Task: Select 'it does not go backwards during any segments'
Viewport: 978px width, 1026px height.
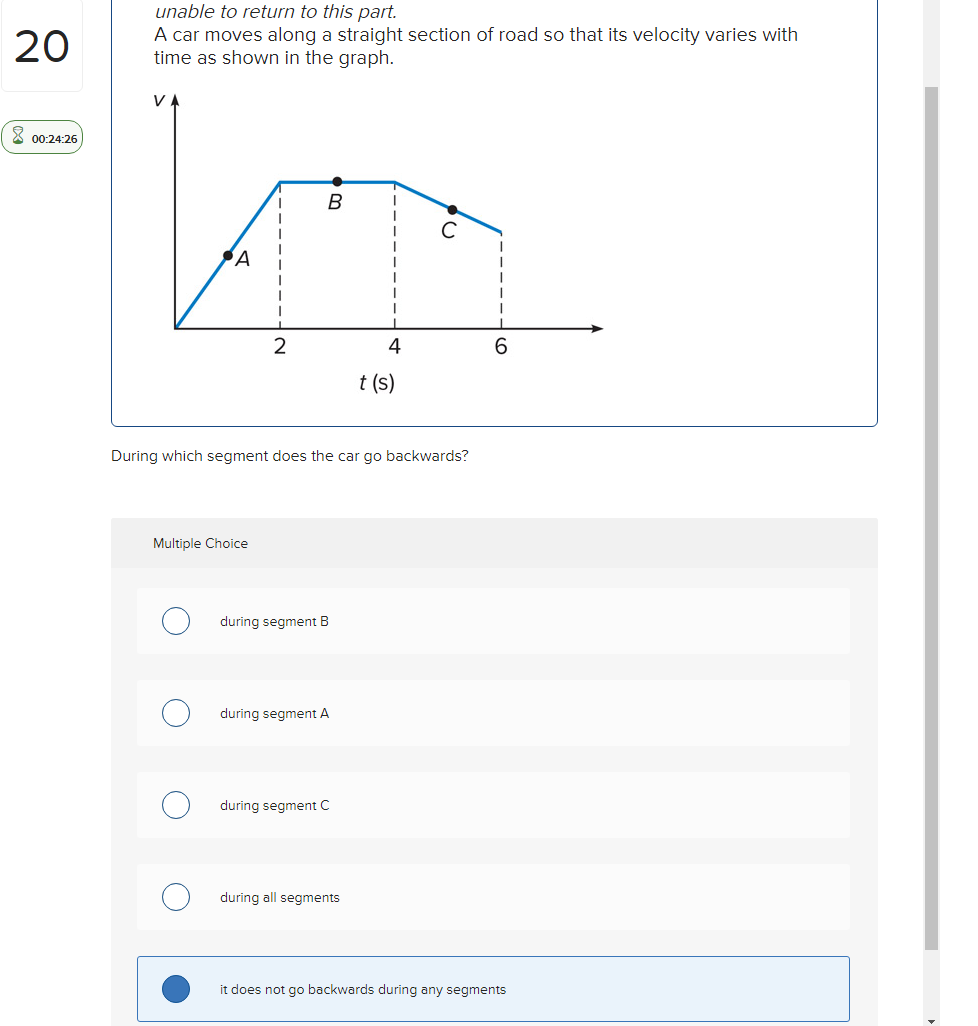Action: pyautogui.click(x=176, y=989)
